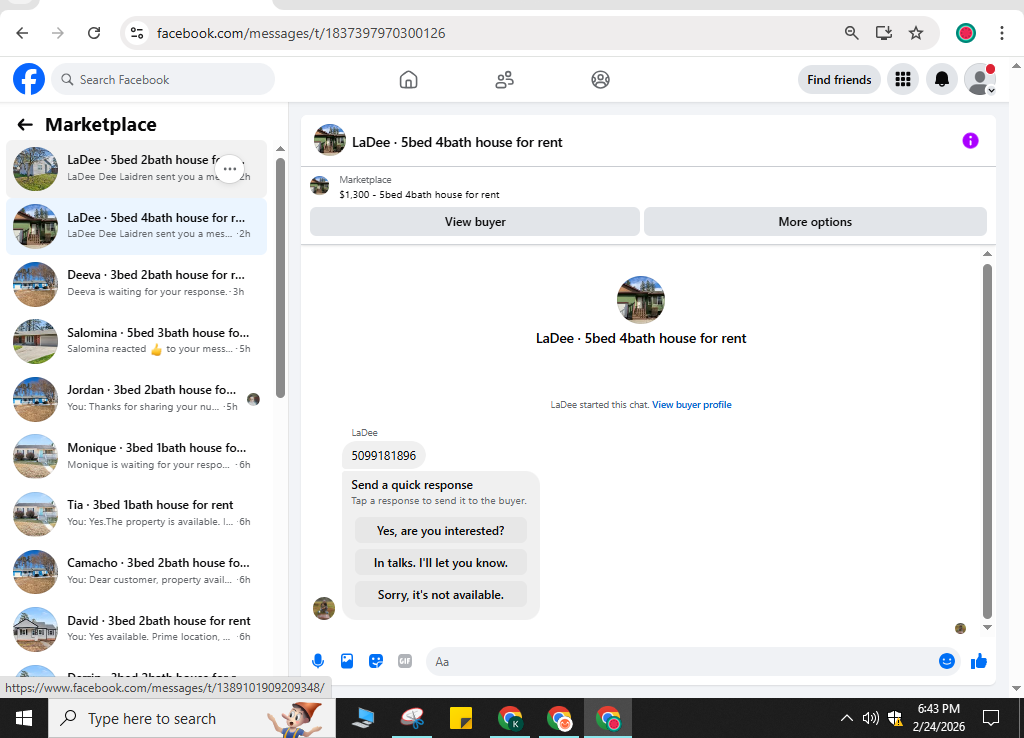This screenshot has height=738, width=1024.
Task: Click the phone number message 5099181896
Action: (383, 455)
